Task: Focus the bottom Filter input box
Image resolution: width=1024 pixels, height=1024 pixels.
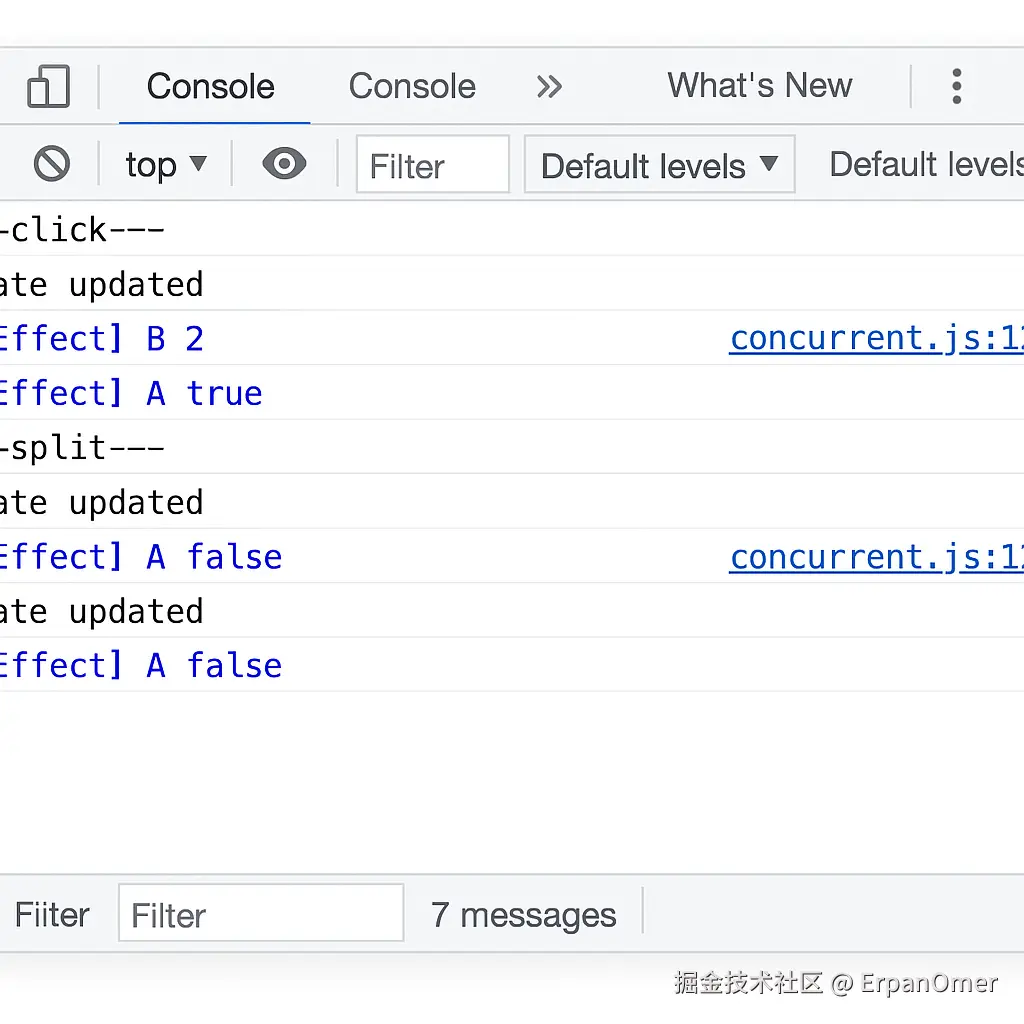Action: (261, 914)
